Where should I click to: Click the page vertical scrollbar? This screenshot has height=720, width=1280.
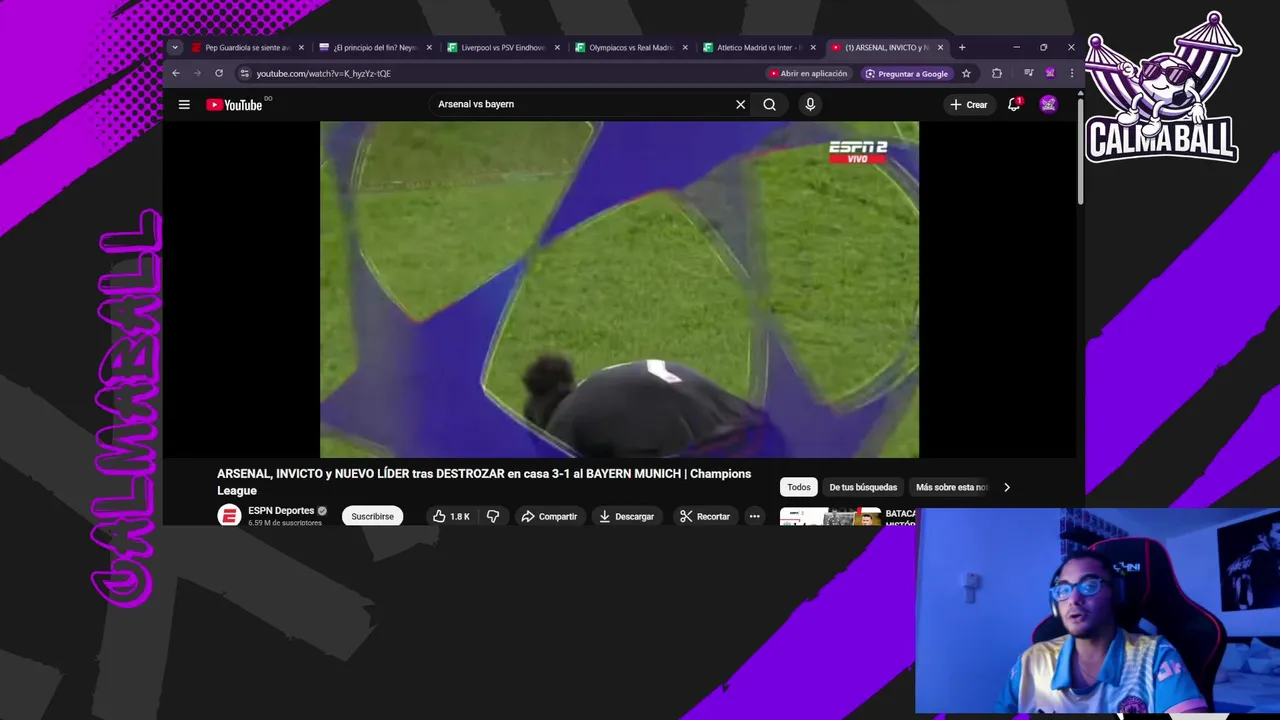(x=1080, y=150)
